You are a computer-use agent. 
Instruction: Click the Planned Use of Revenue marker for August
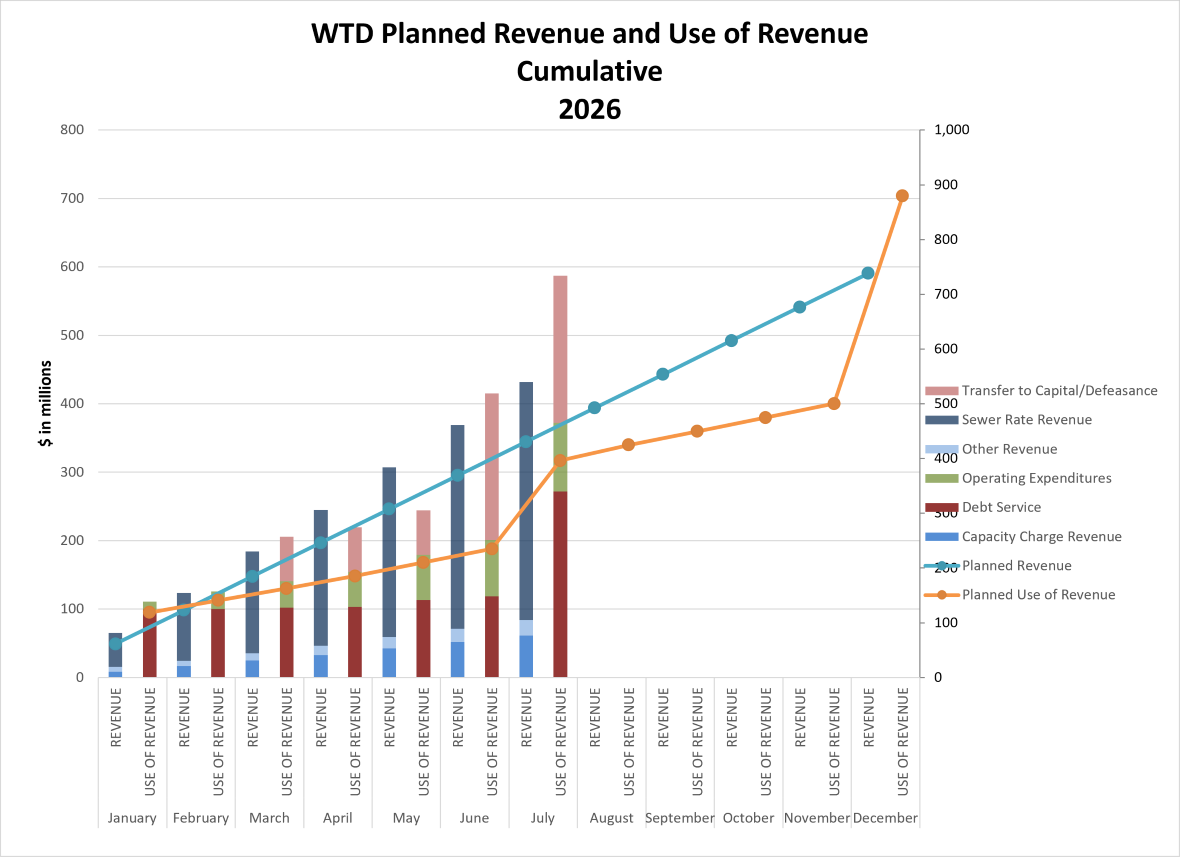point(628,445)
